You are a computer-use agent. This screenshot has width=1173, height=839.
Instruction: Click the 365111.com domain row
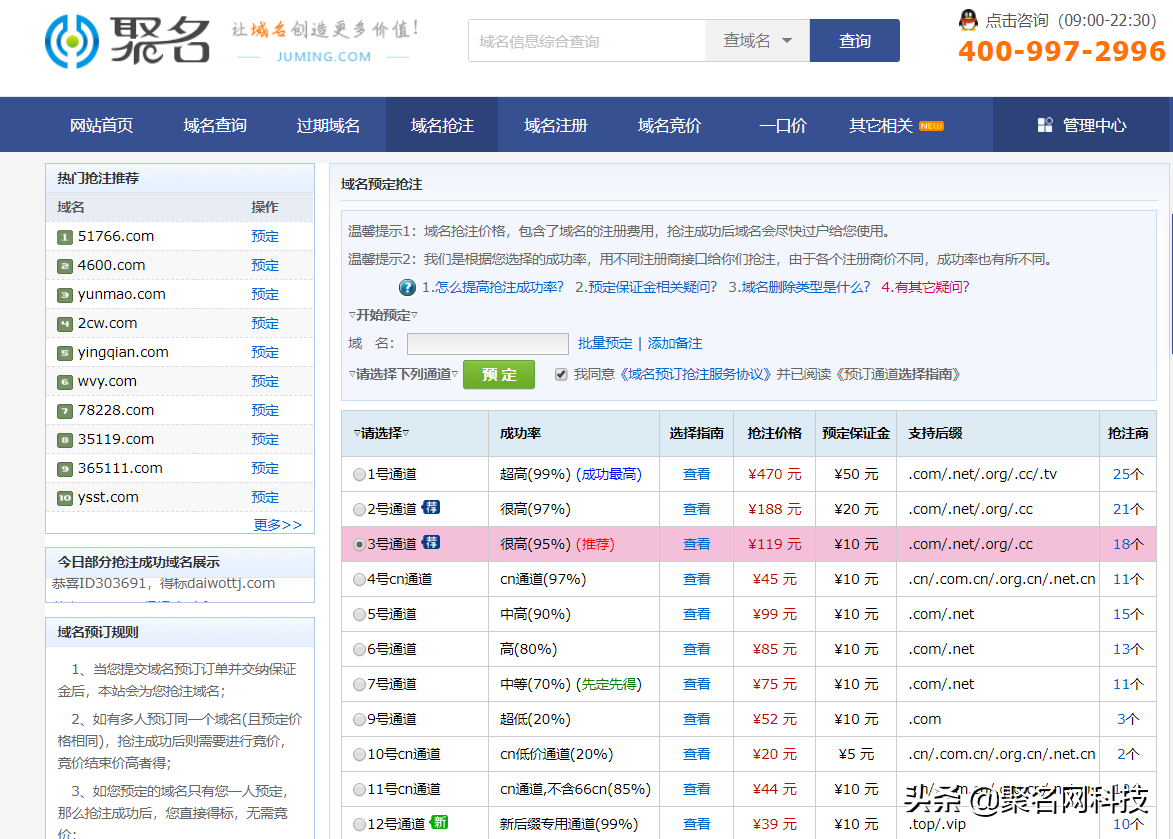[x=180, y=469]
